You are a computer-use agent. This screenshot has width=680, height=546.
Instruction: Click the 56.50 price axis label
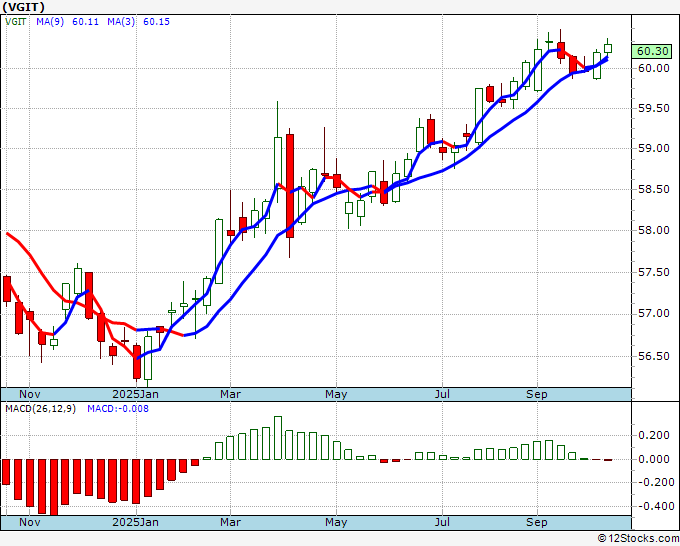(654, 356)
